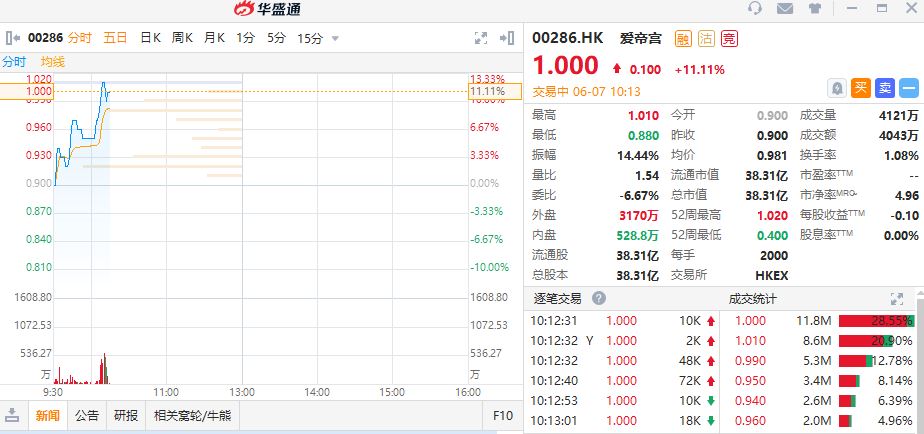Screen dimensions: 924x434
Task: Expand the trade statistics panel icon
Action: coord(897,299)
